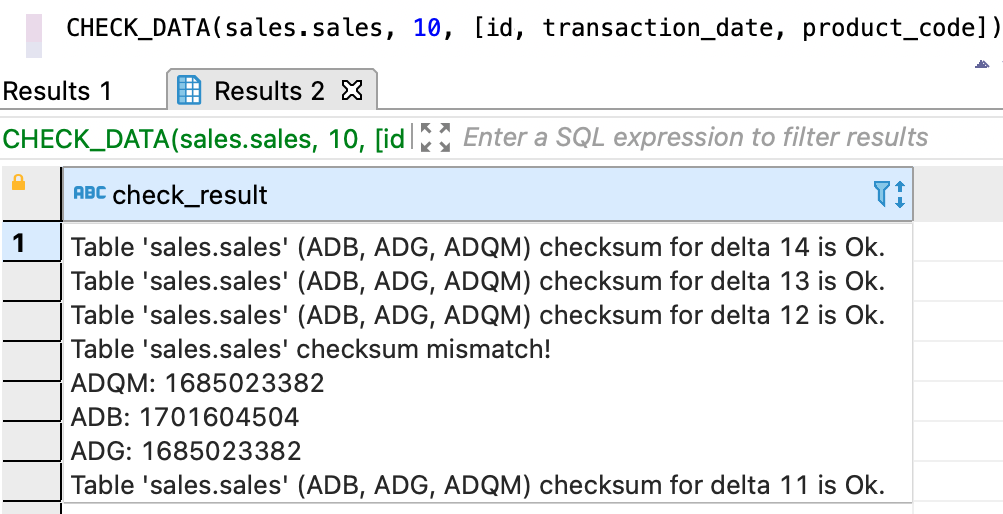Click the small triangle marker under editor
Image resolution: width=1003 pixels, height=514 pixels.
pos(982,63)
